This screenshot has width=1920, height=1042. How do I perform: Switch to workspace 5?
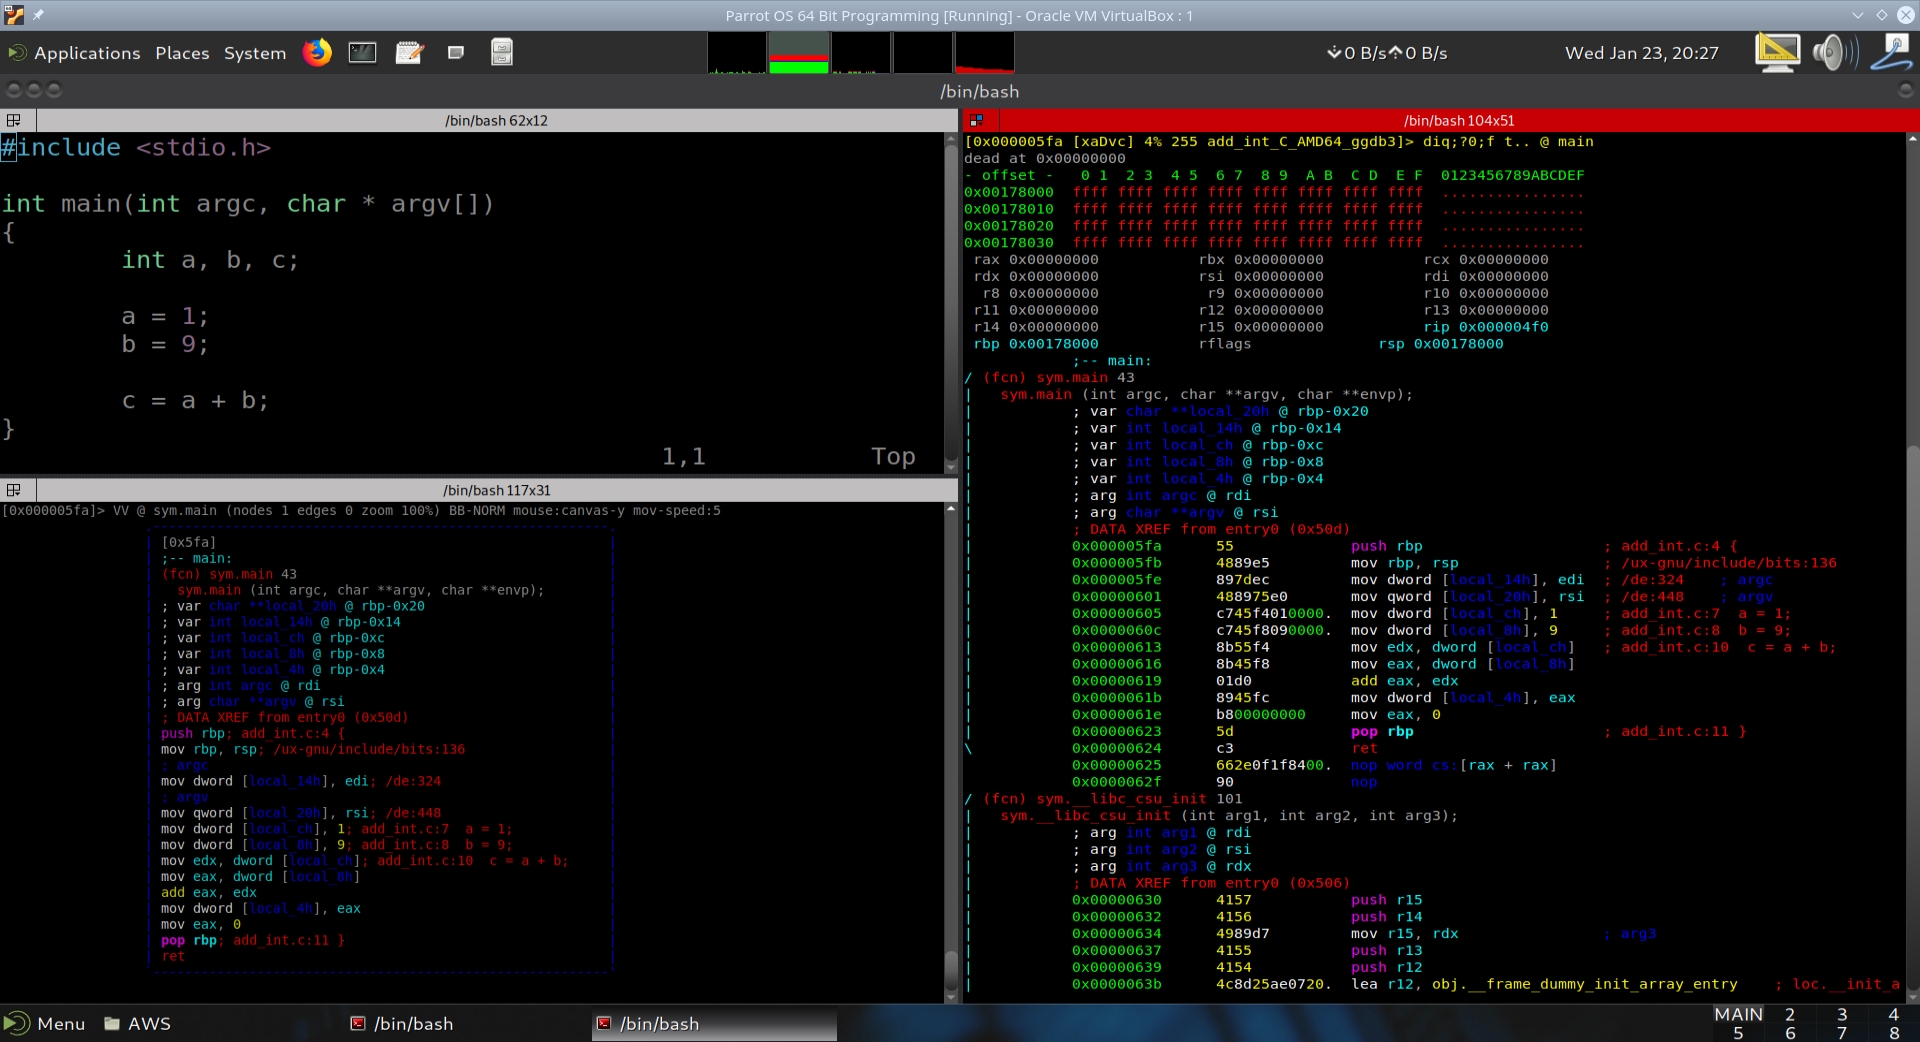coord(1738,1033)
